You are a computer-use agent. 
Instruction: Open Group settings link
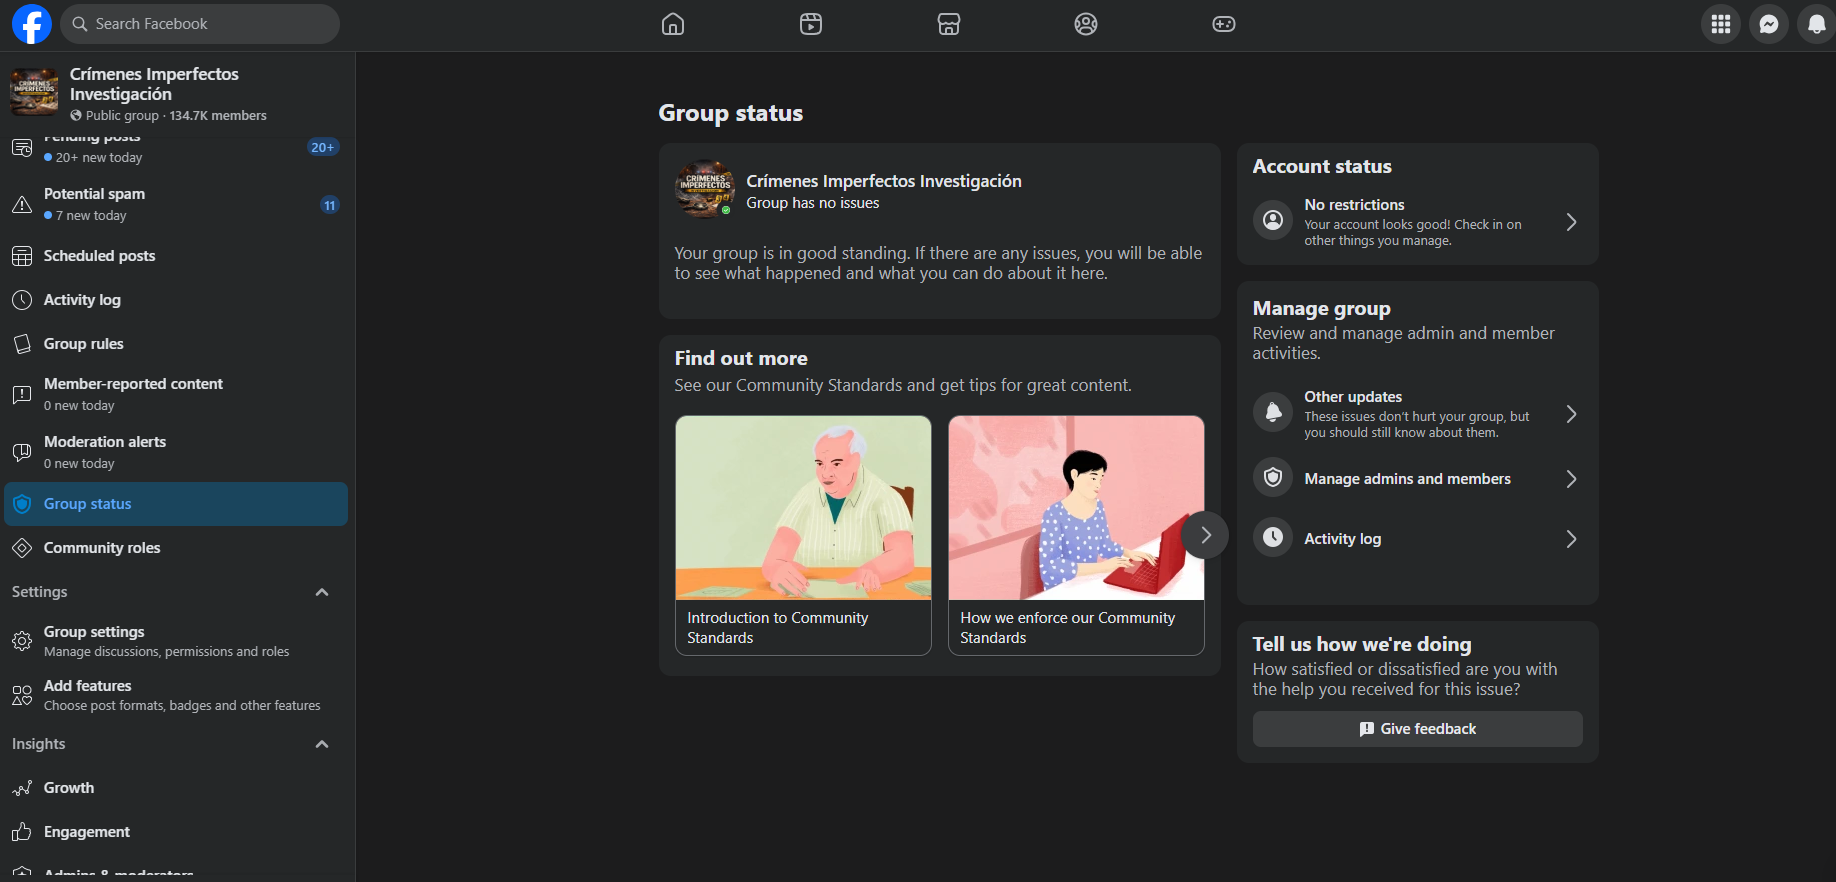(x=176, y=641)
